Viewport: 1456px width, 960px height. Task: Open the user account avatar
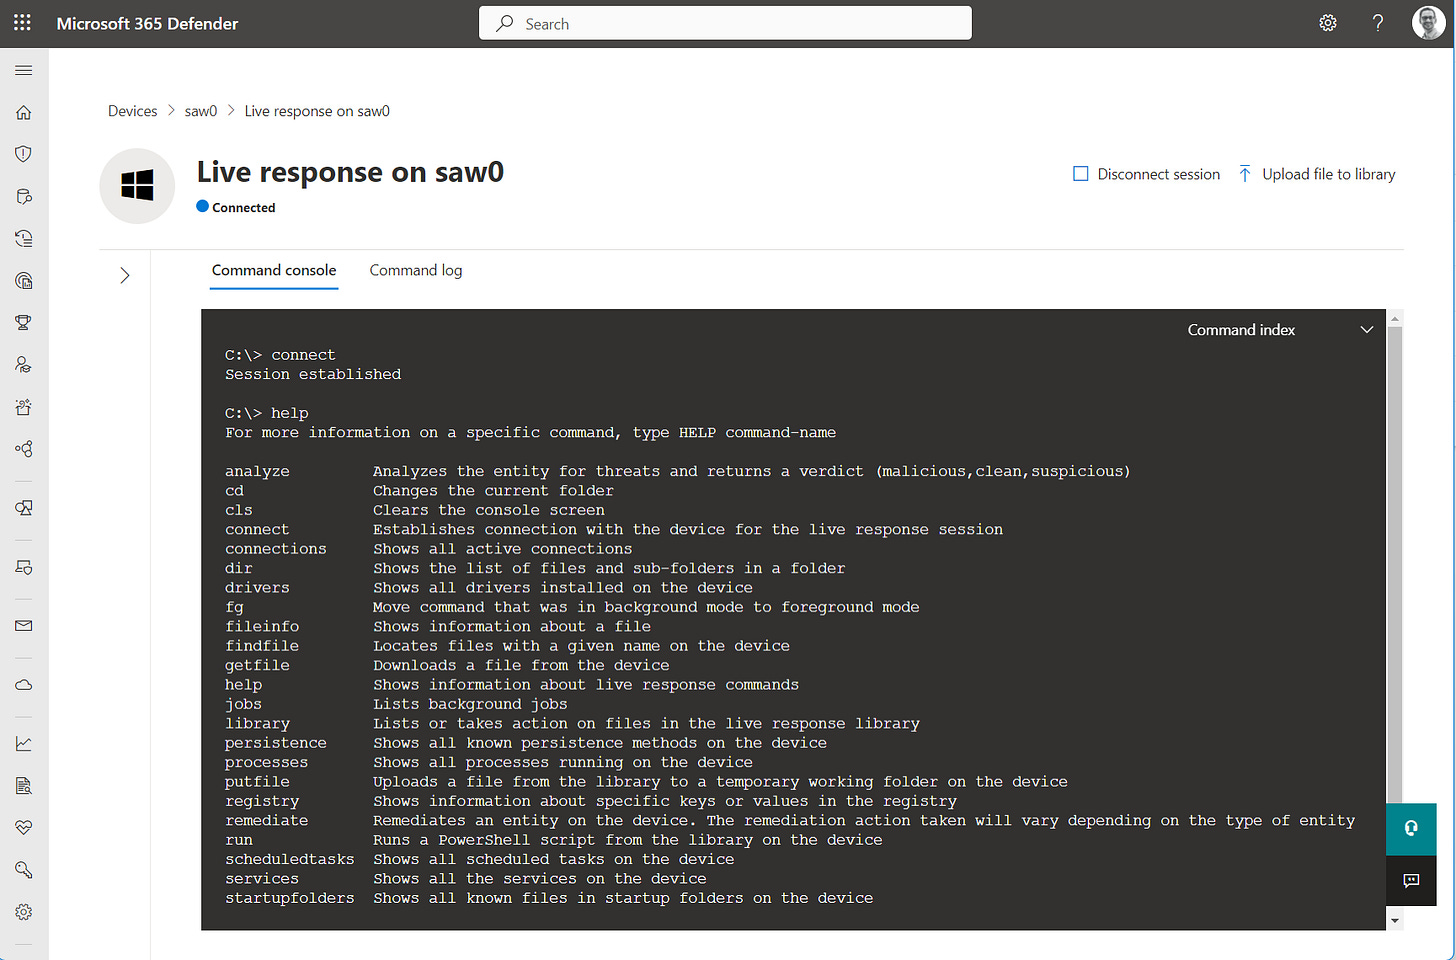1428,23
